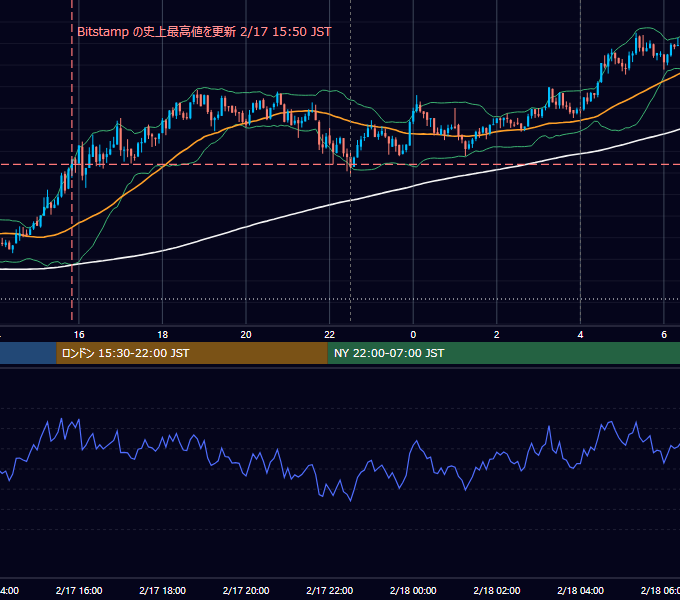This screenshot has width=680, height=600.
Task: Click the 2 hour label on upper axis
Action: click(x=497, y=335)
